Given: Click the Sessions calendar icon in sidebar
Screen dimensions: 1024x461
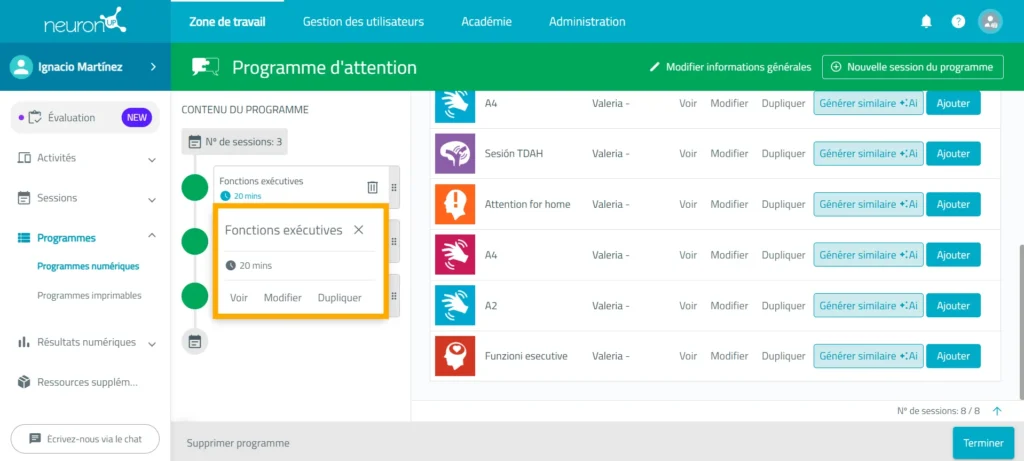Looking at the screenshot, I should point(24,198).
